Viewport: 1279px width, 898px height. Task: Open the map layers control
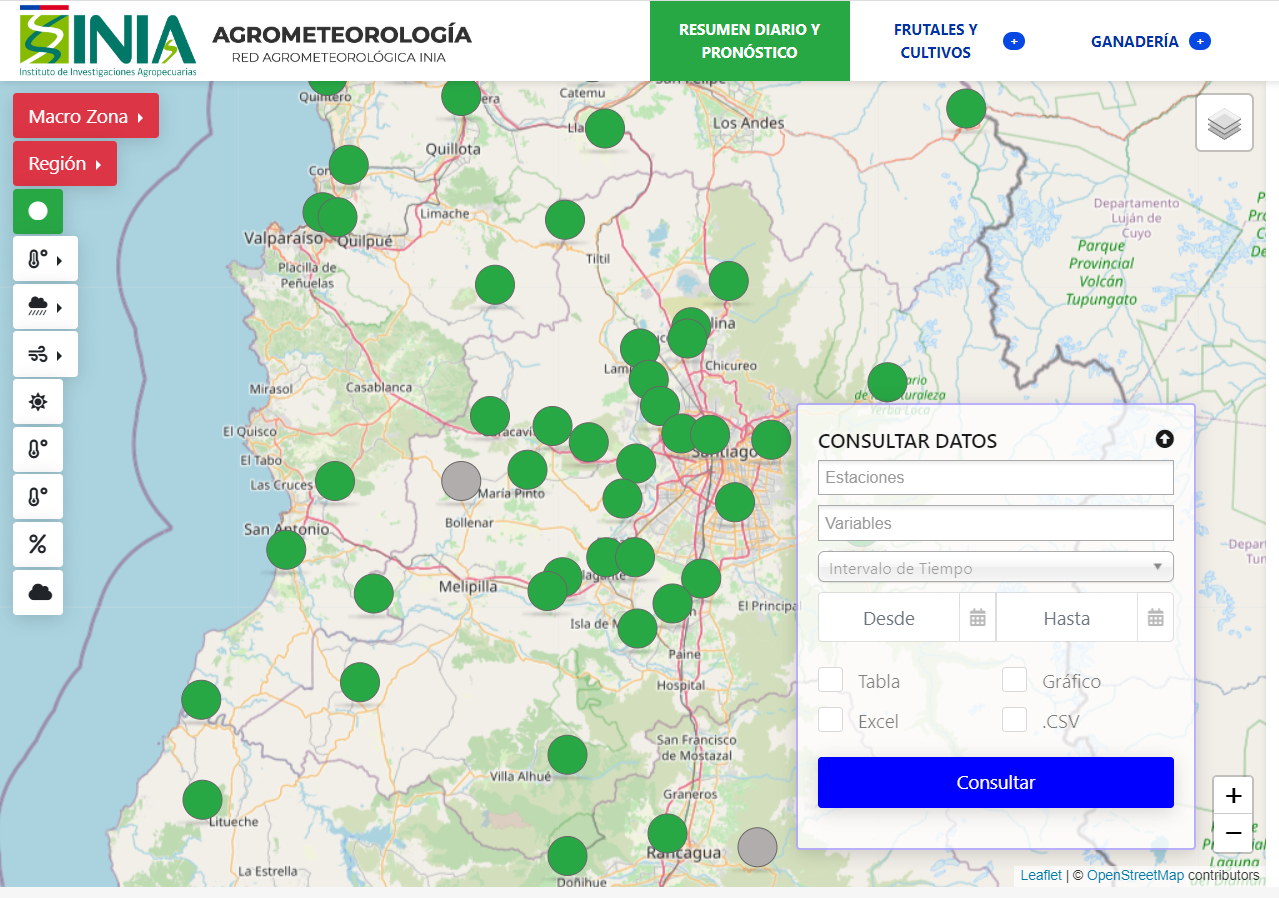point(1224,123)
